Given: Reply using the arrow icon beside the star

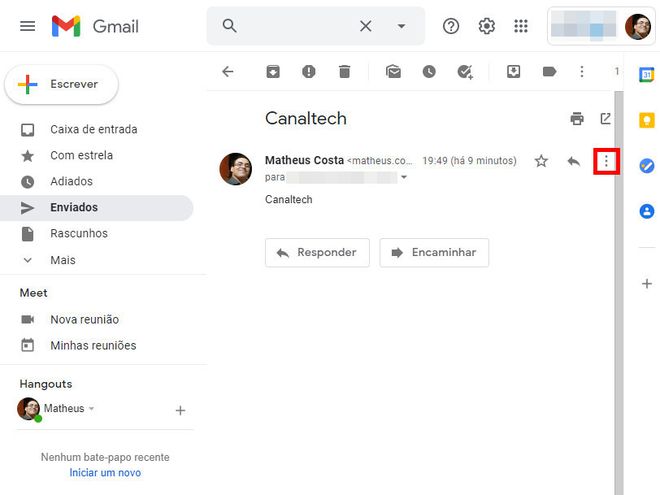Looking at the screenshot, I should coord(573,161).
